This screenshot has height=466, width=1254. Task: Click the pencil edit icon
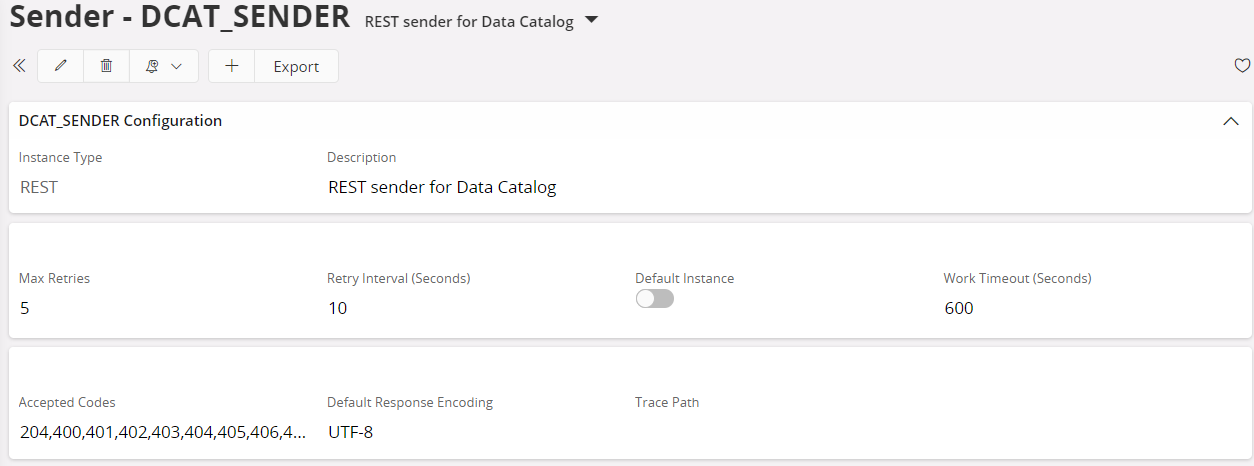pyautogui.click(x=61, y=66)
